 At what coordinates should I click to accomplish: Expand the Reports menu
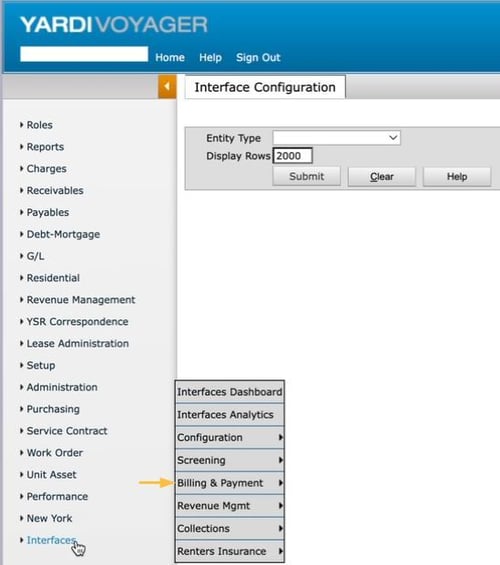42,147
